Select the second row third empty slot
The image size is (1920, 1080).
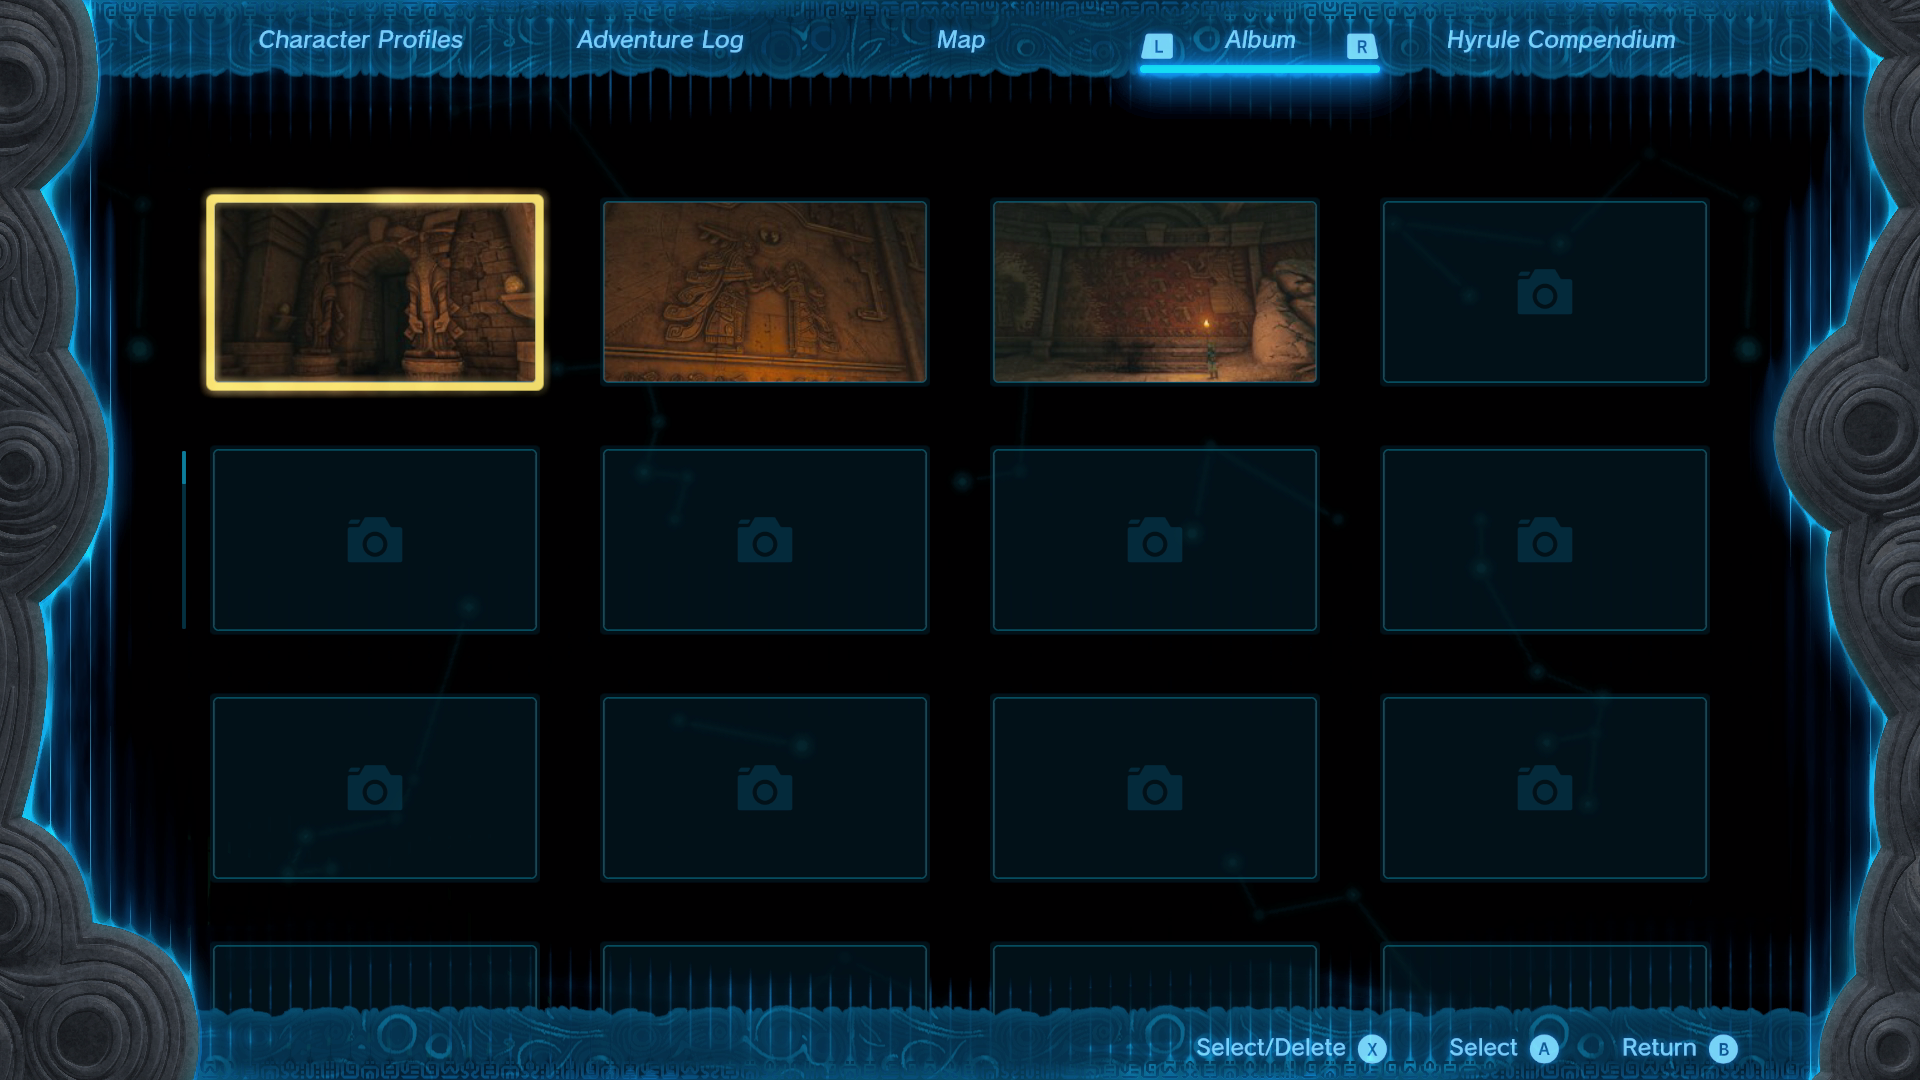(x=1155, y=540)
